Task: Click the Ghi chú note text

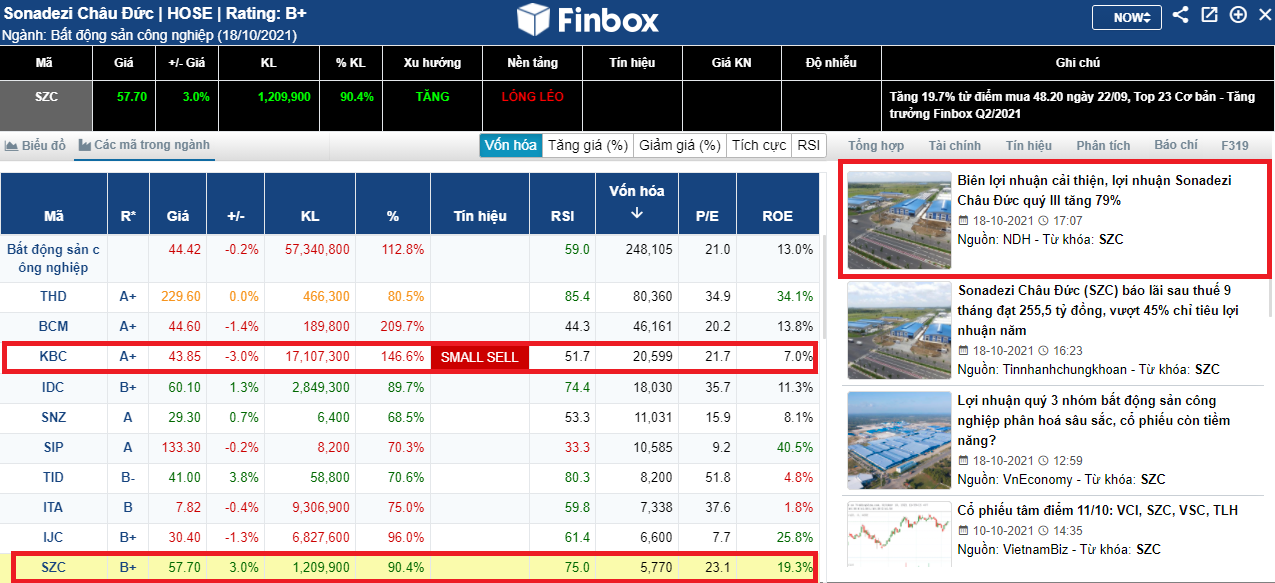Action: click(x=1072, y=105)
